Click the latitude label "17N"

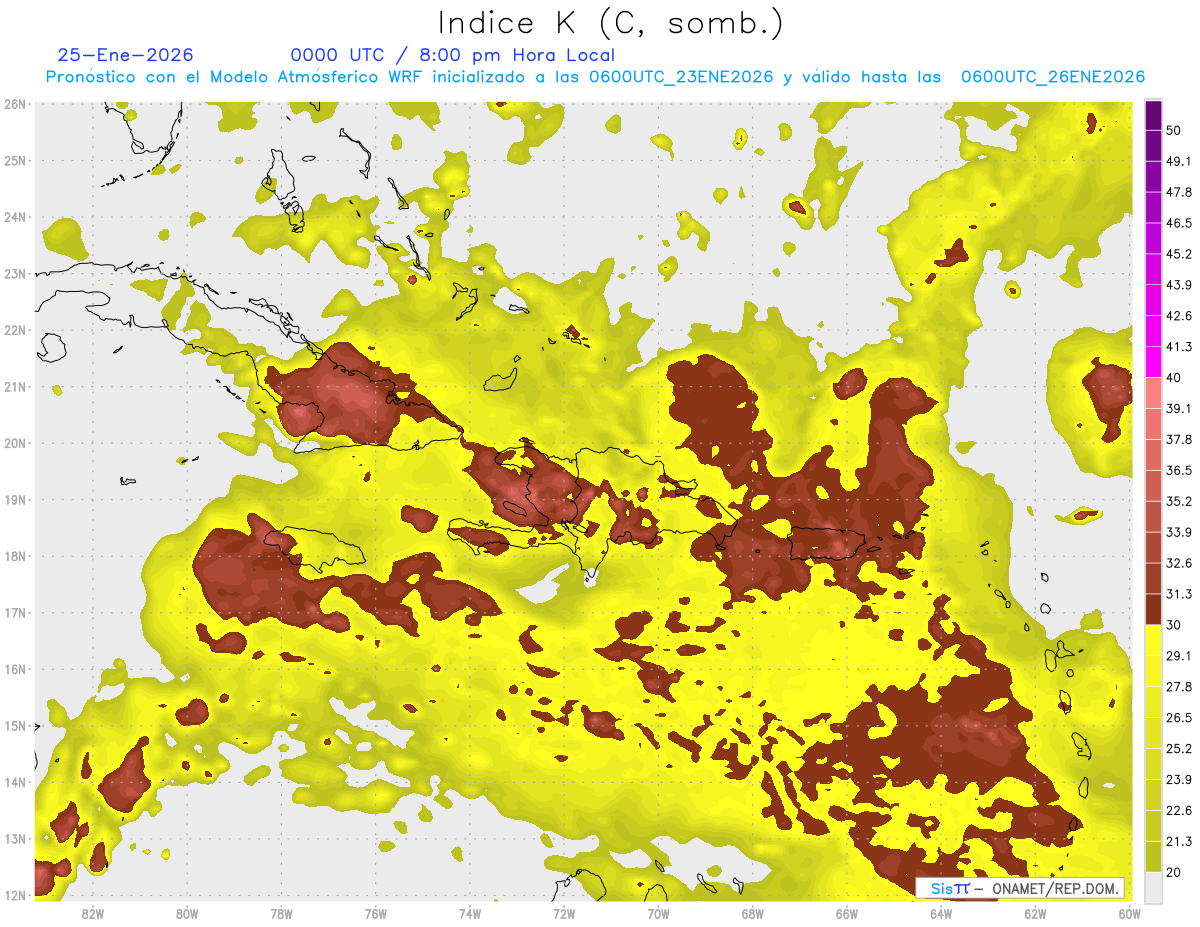15,613
